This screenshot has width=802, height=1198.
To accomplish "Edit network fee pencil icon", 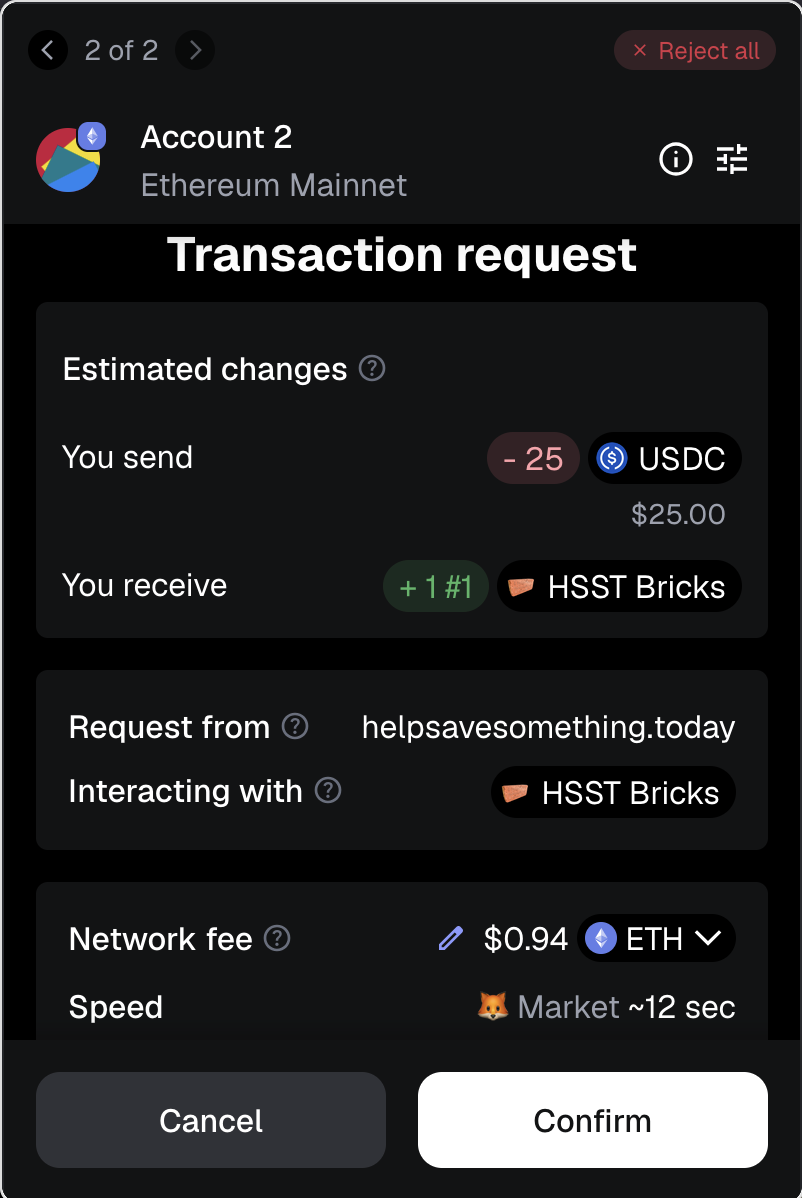I will [x=451, y=939].
